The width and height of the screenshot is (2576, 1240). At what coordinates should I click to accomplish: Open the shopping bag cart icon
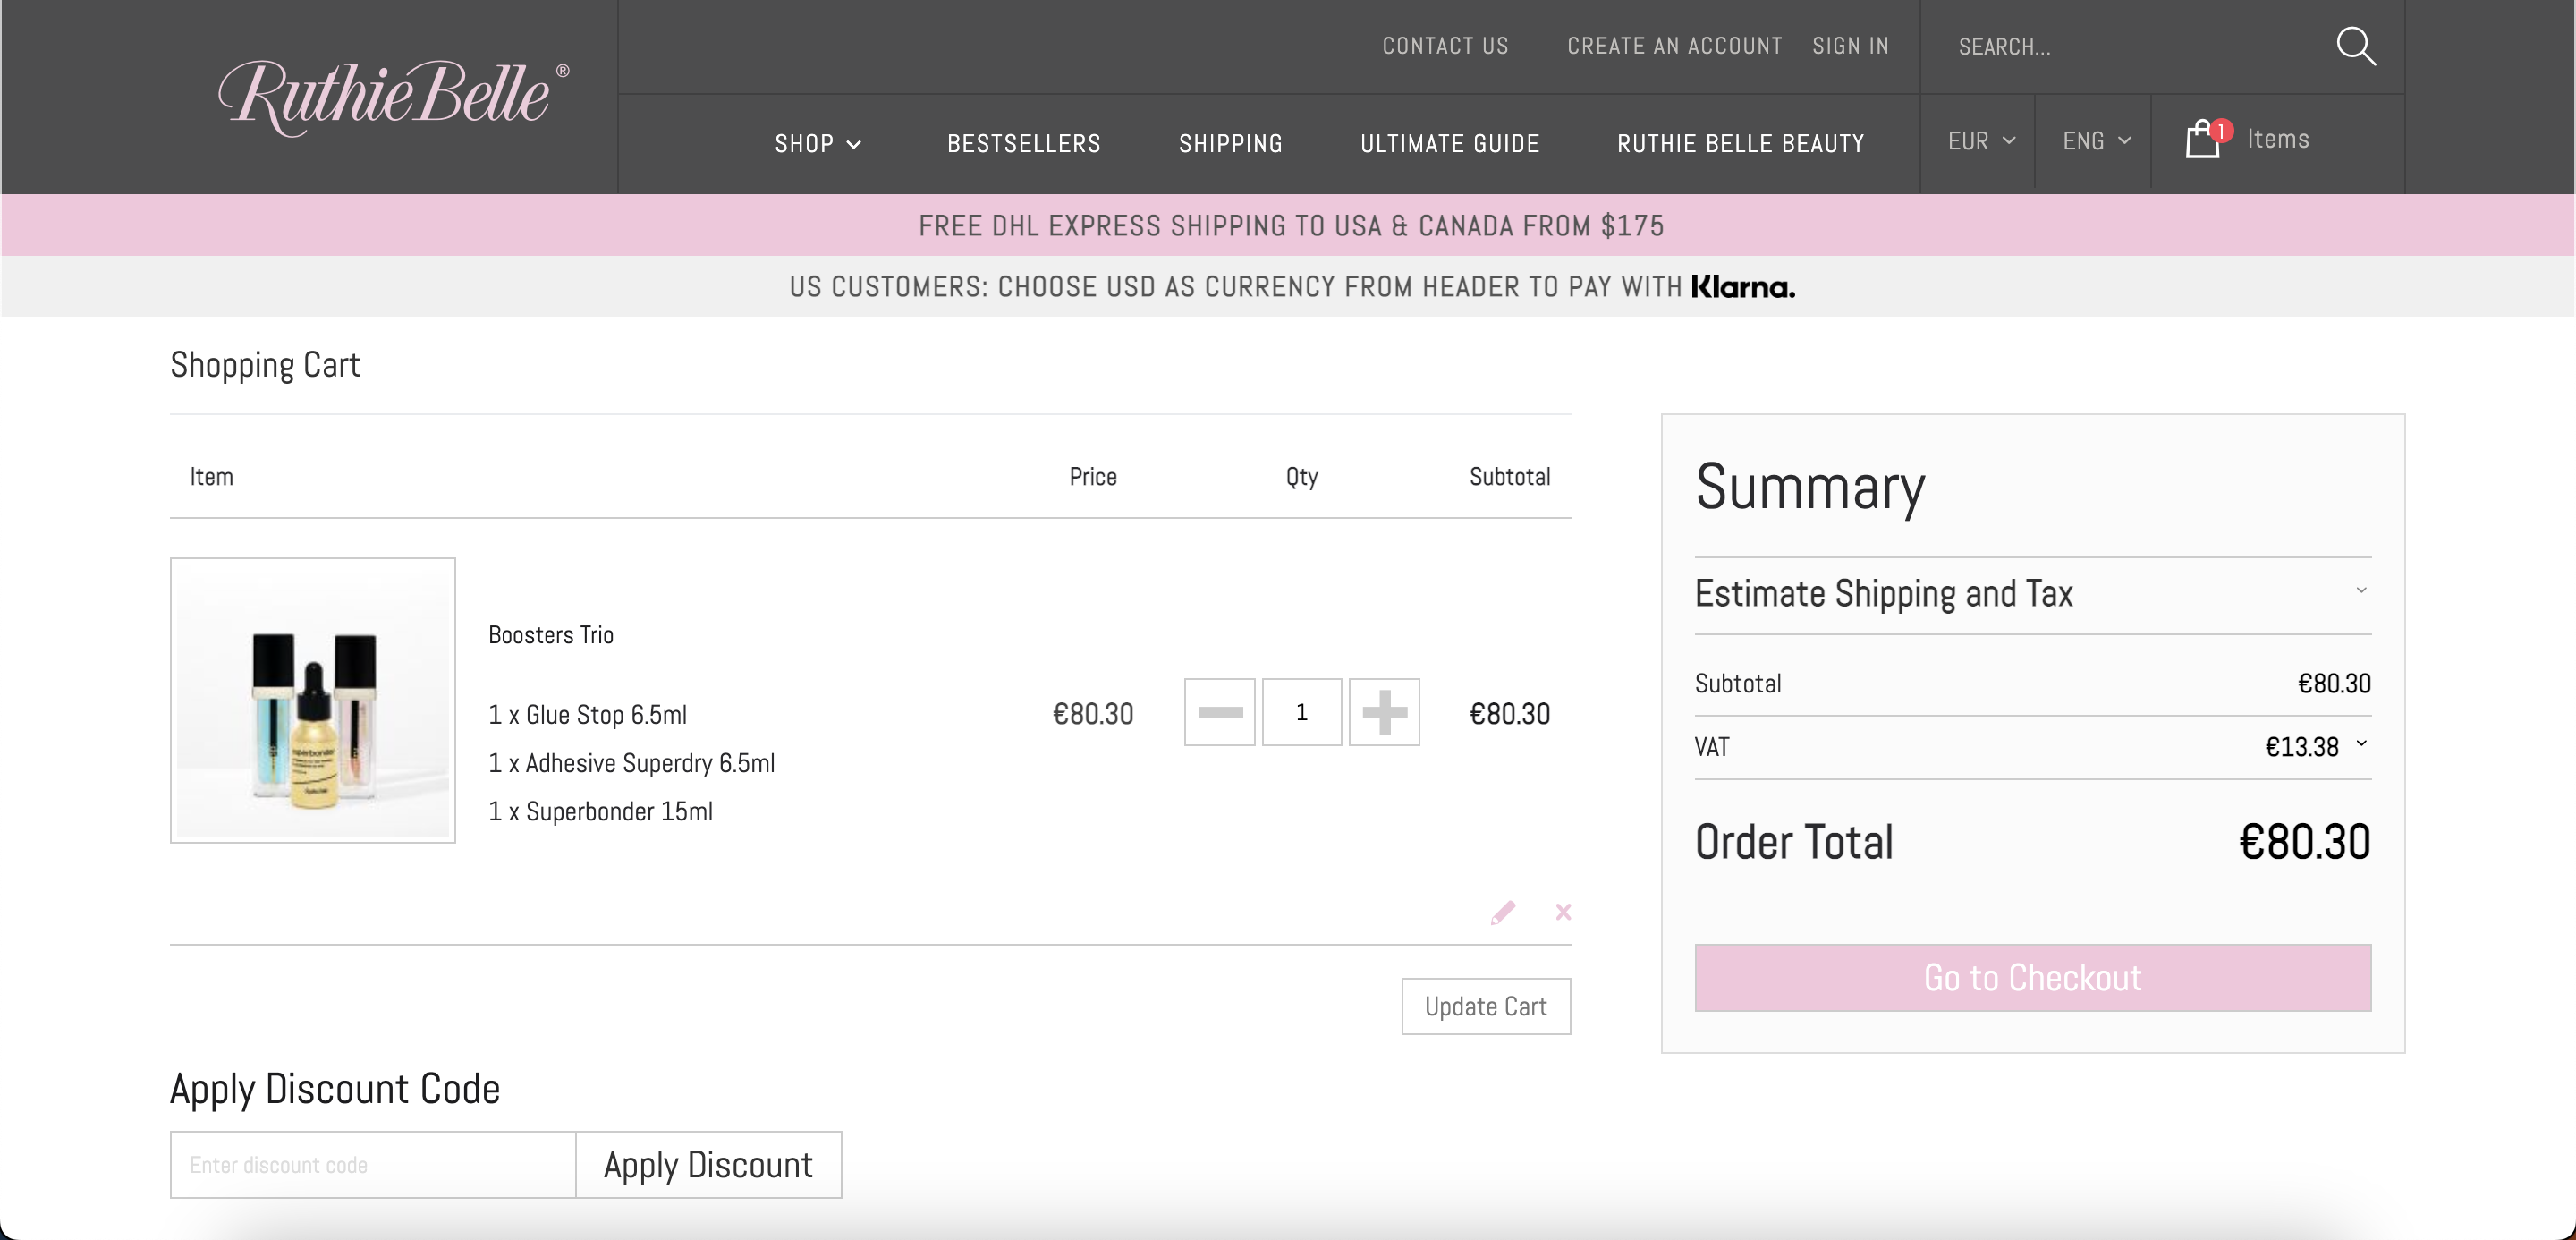pos(2203,140)
